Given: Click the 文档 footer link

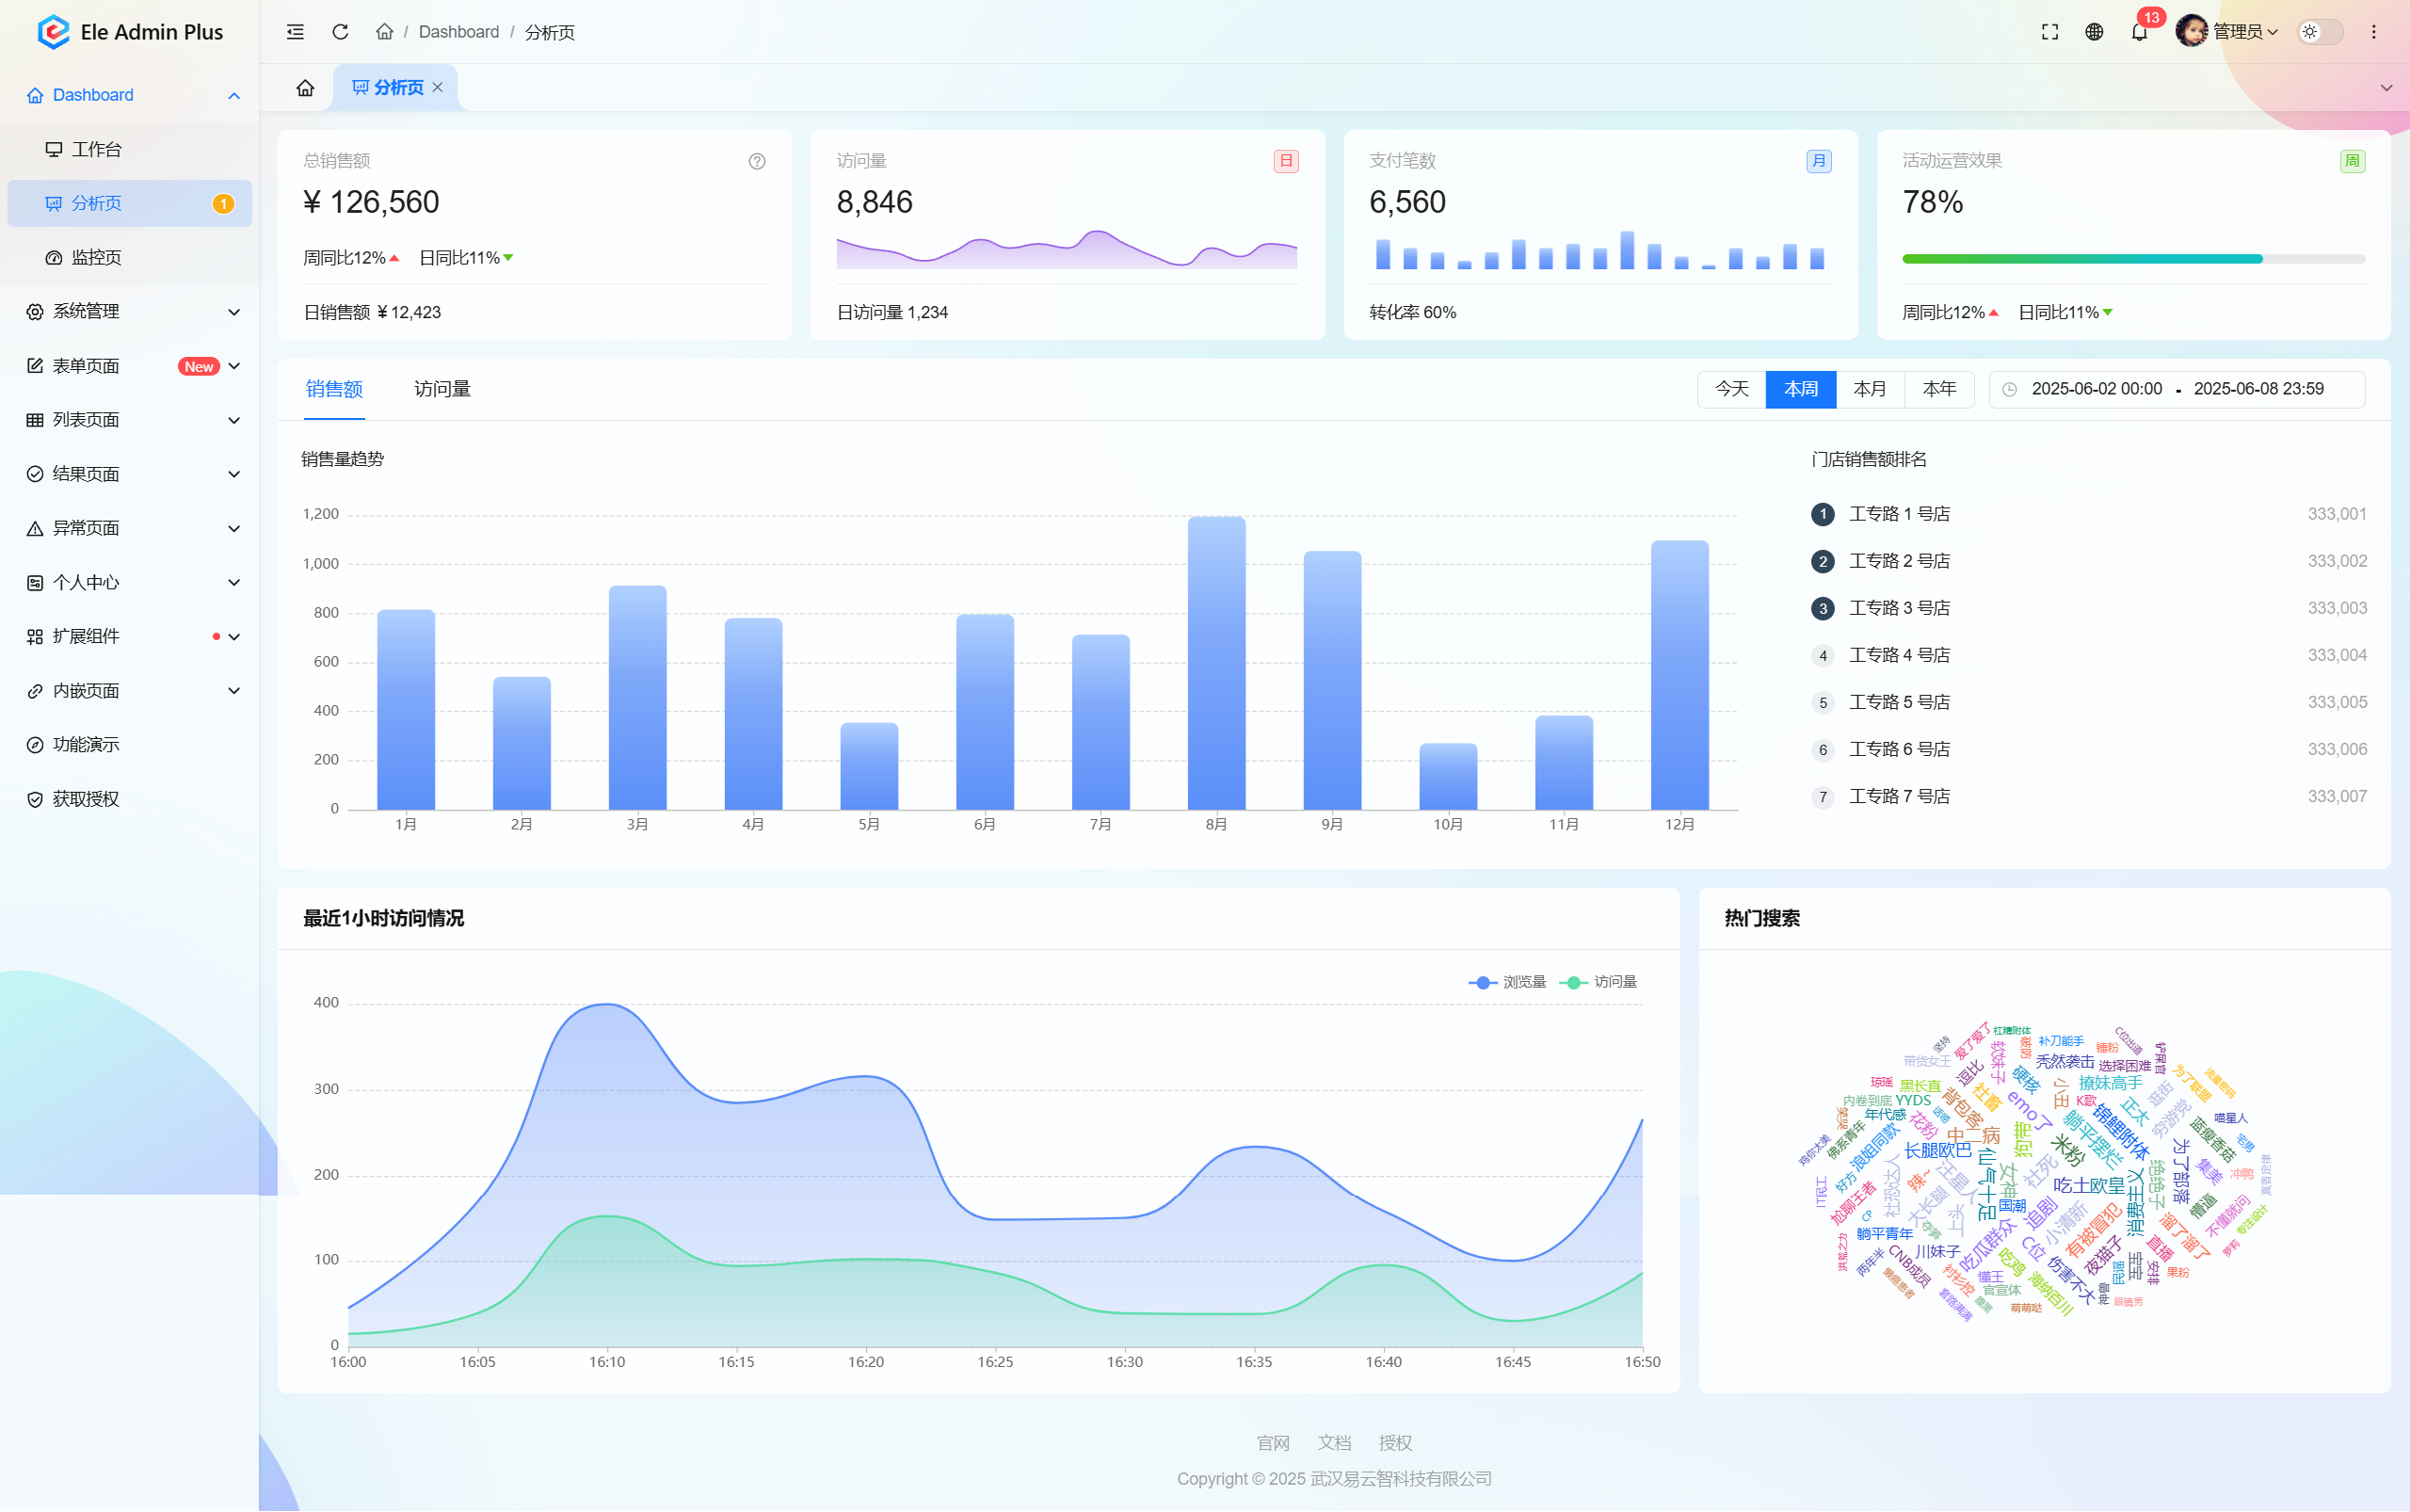Looking at the screenshot, I should 1334,1442.
